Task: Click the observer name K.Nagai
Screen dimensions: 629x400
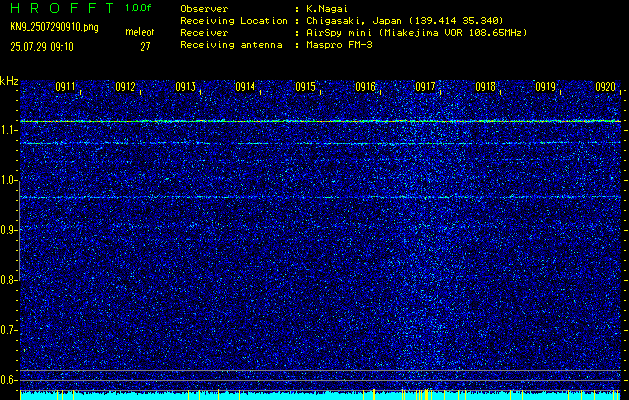Action: click(326, 9)
